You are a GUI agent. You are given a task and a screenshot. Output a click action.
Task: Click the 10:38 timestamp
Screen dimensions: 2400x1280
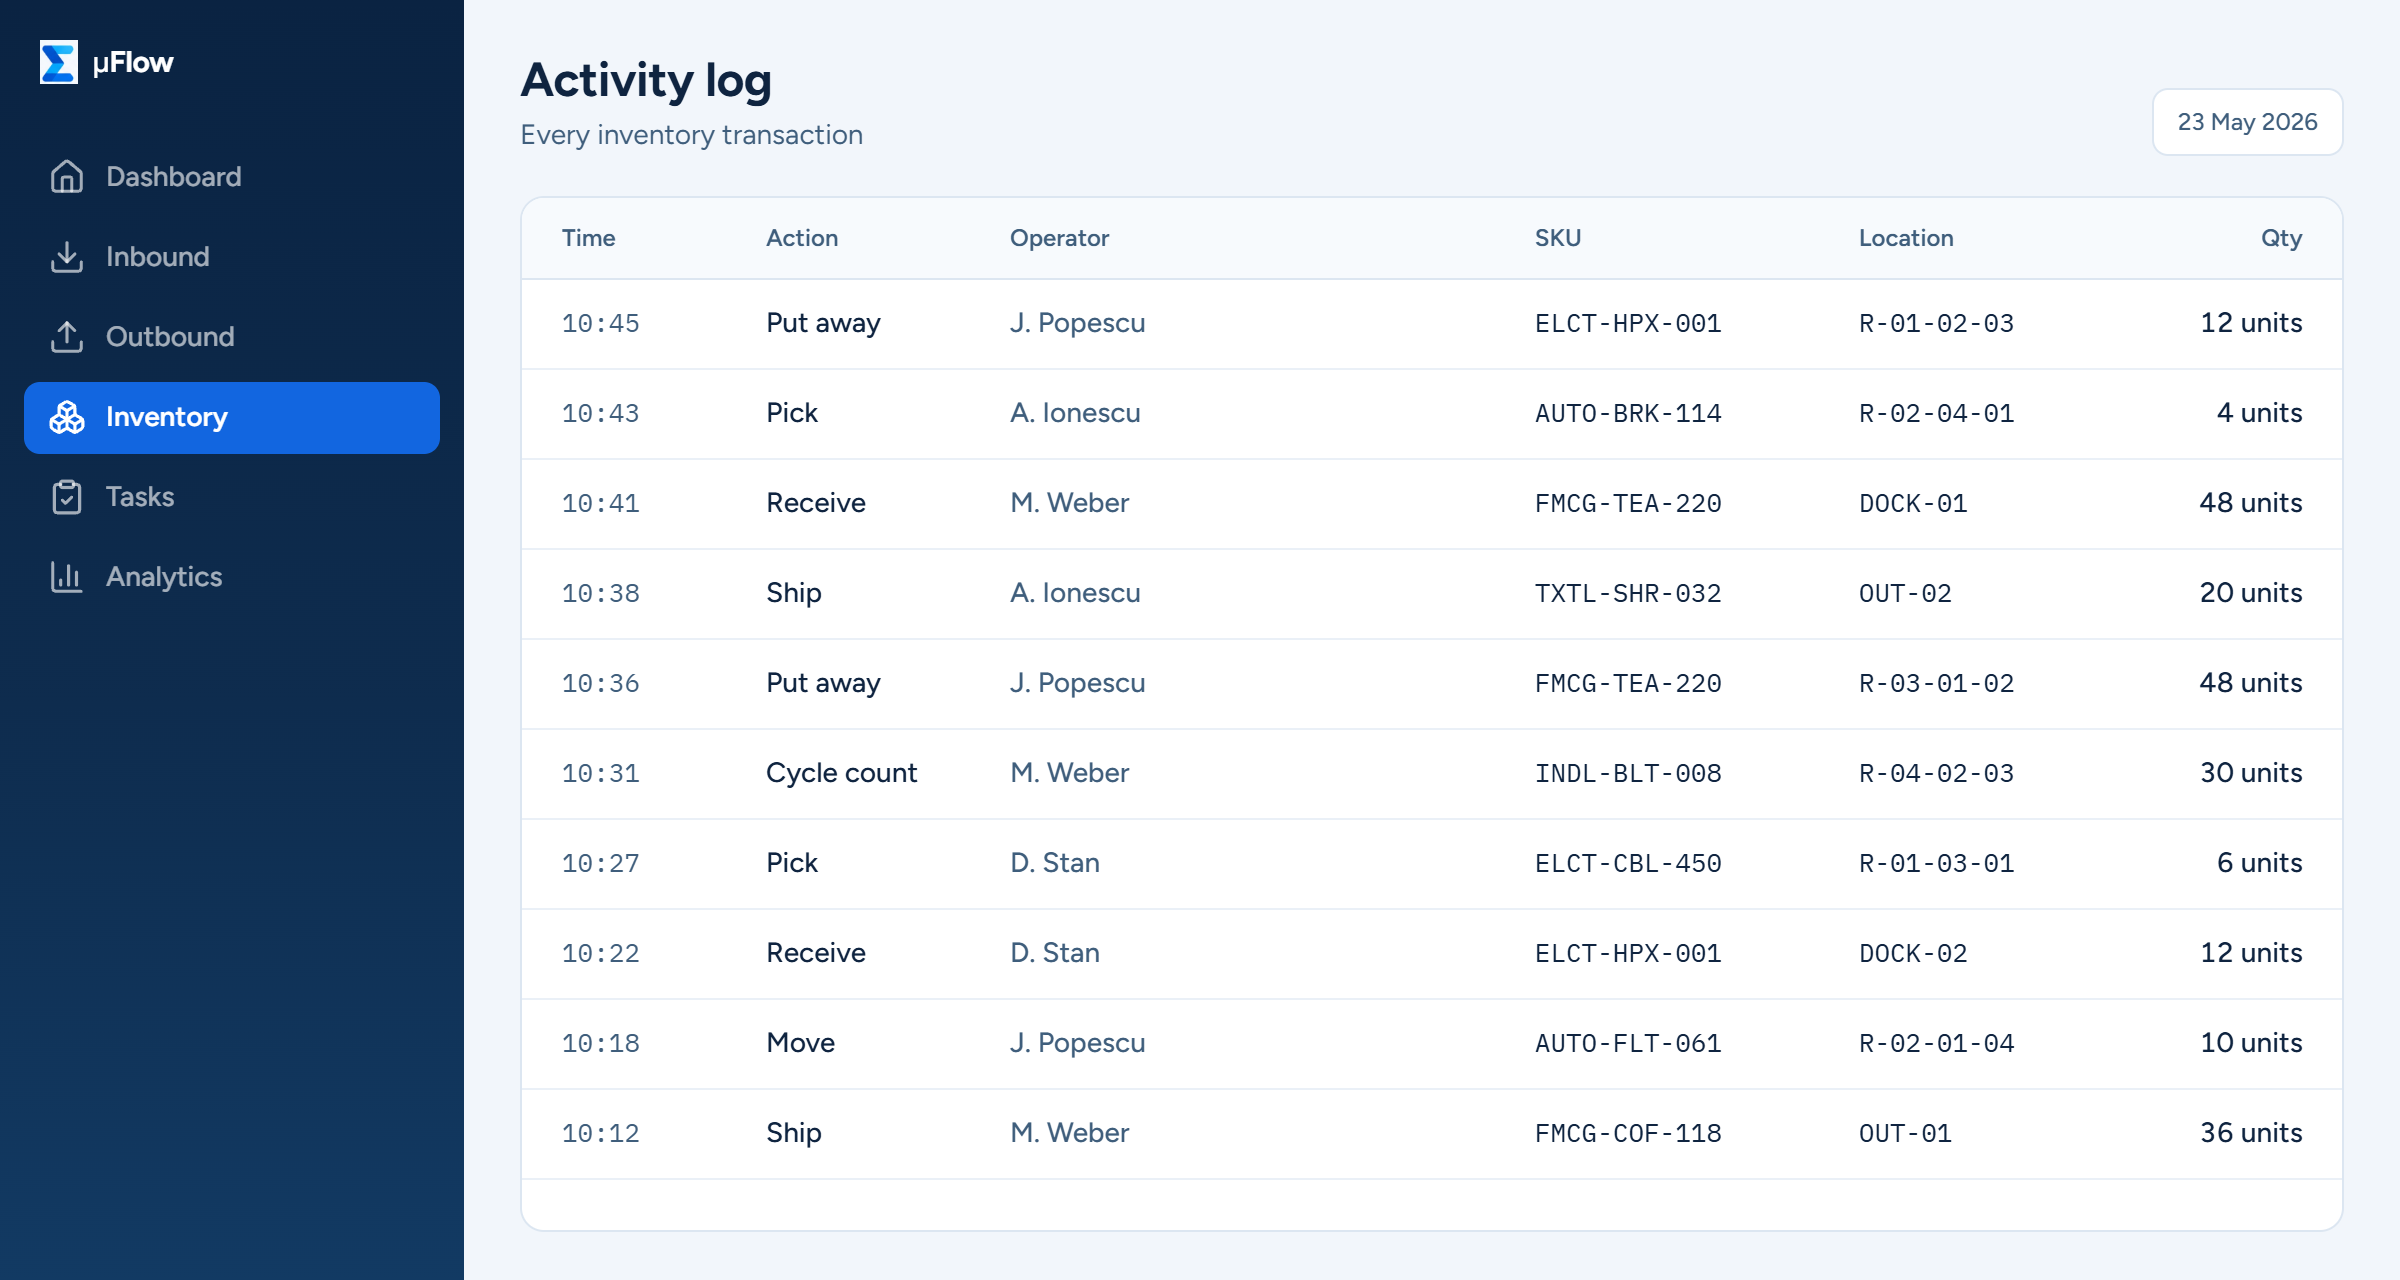point(600,594)
